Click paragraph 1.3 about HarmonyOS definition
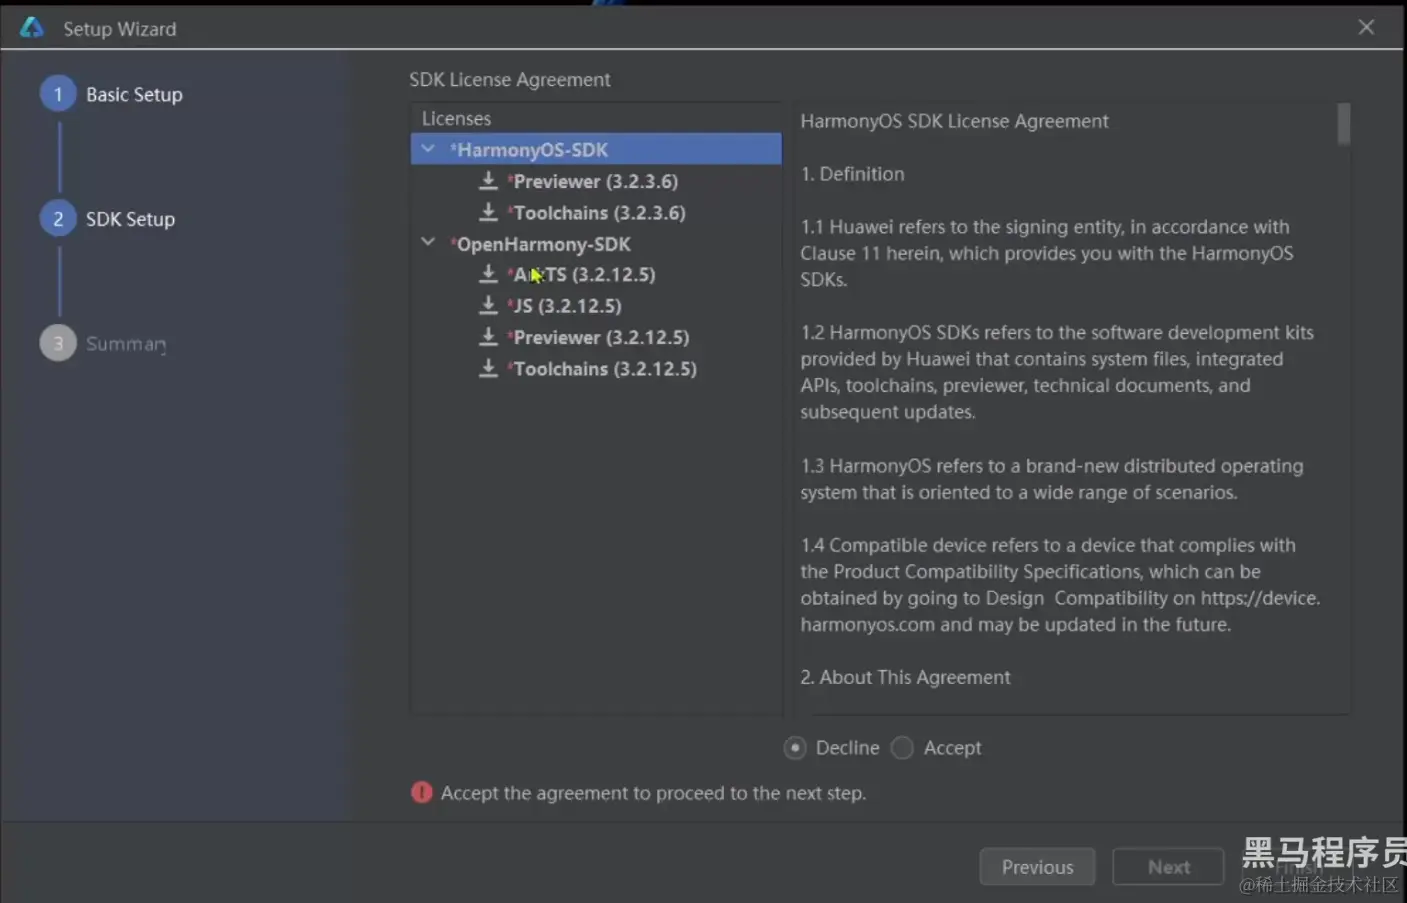1407x903 pixels. 1052,479
